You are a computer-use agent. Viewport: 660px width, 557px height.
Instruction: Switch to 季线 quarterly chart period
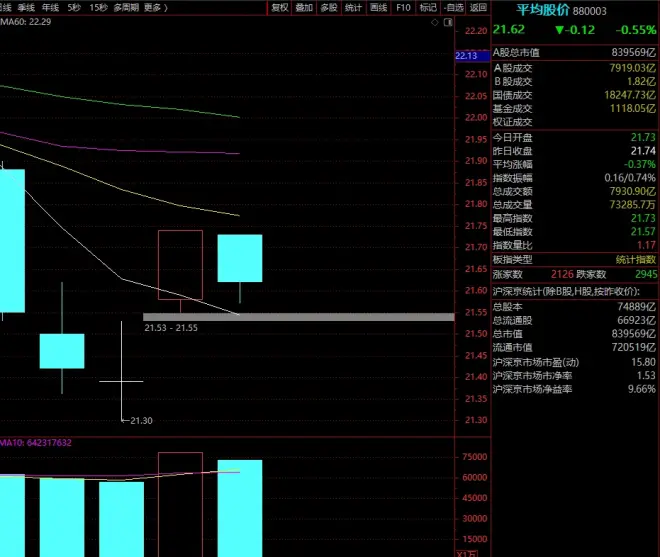click(26, 7)
